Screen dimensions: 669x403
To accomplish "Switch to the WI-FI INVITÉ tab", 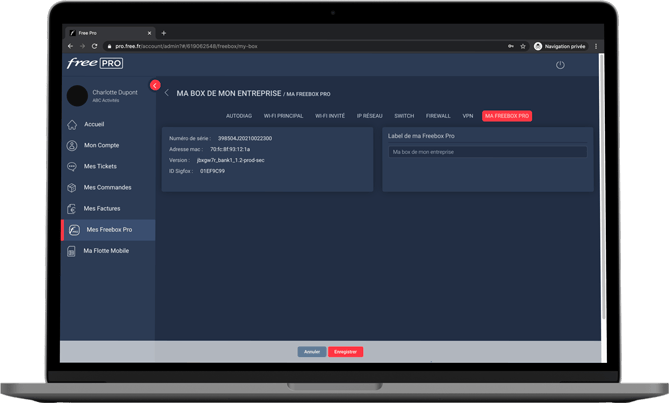I will (x=330, y=116).
